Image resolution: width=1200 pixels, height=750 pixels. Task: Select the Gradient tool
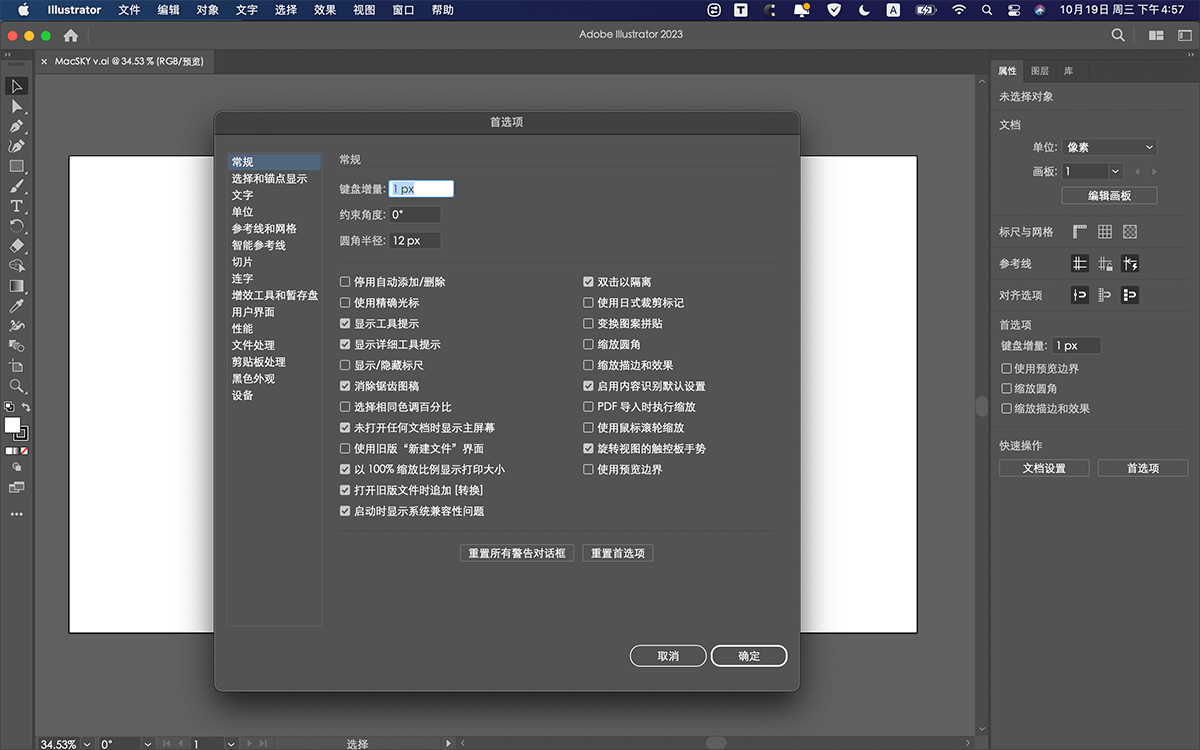[17, 286]
